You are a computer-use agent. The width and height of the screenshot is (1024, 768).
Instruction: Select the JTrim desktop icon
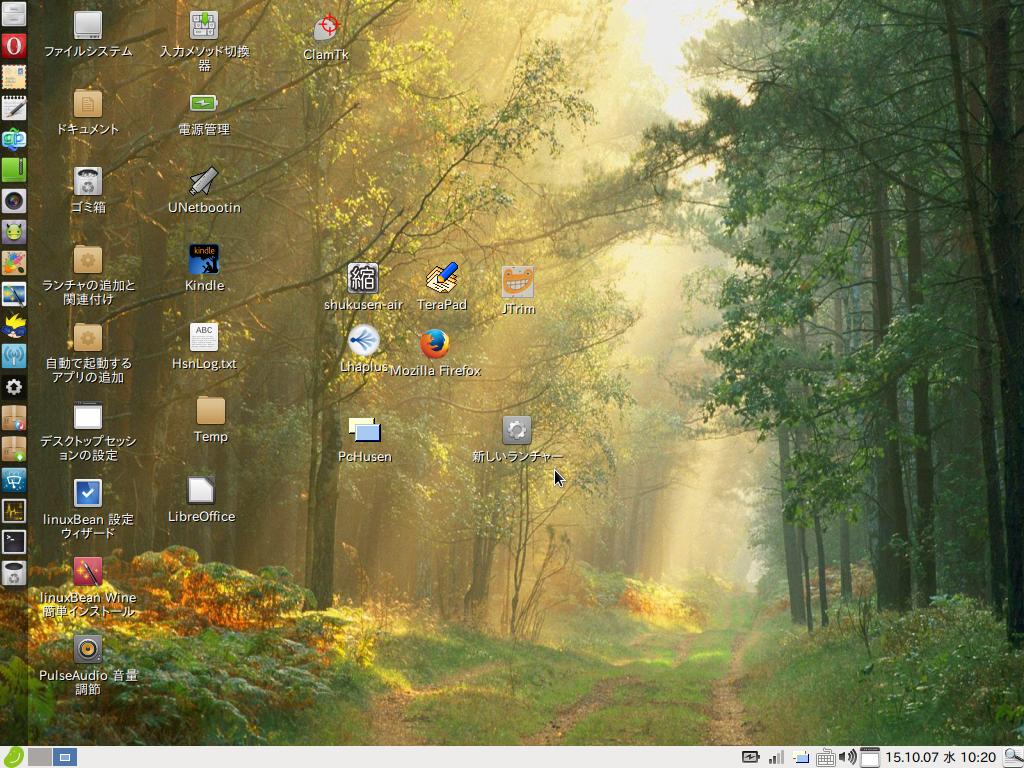click(518, 291)
